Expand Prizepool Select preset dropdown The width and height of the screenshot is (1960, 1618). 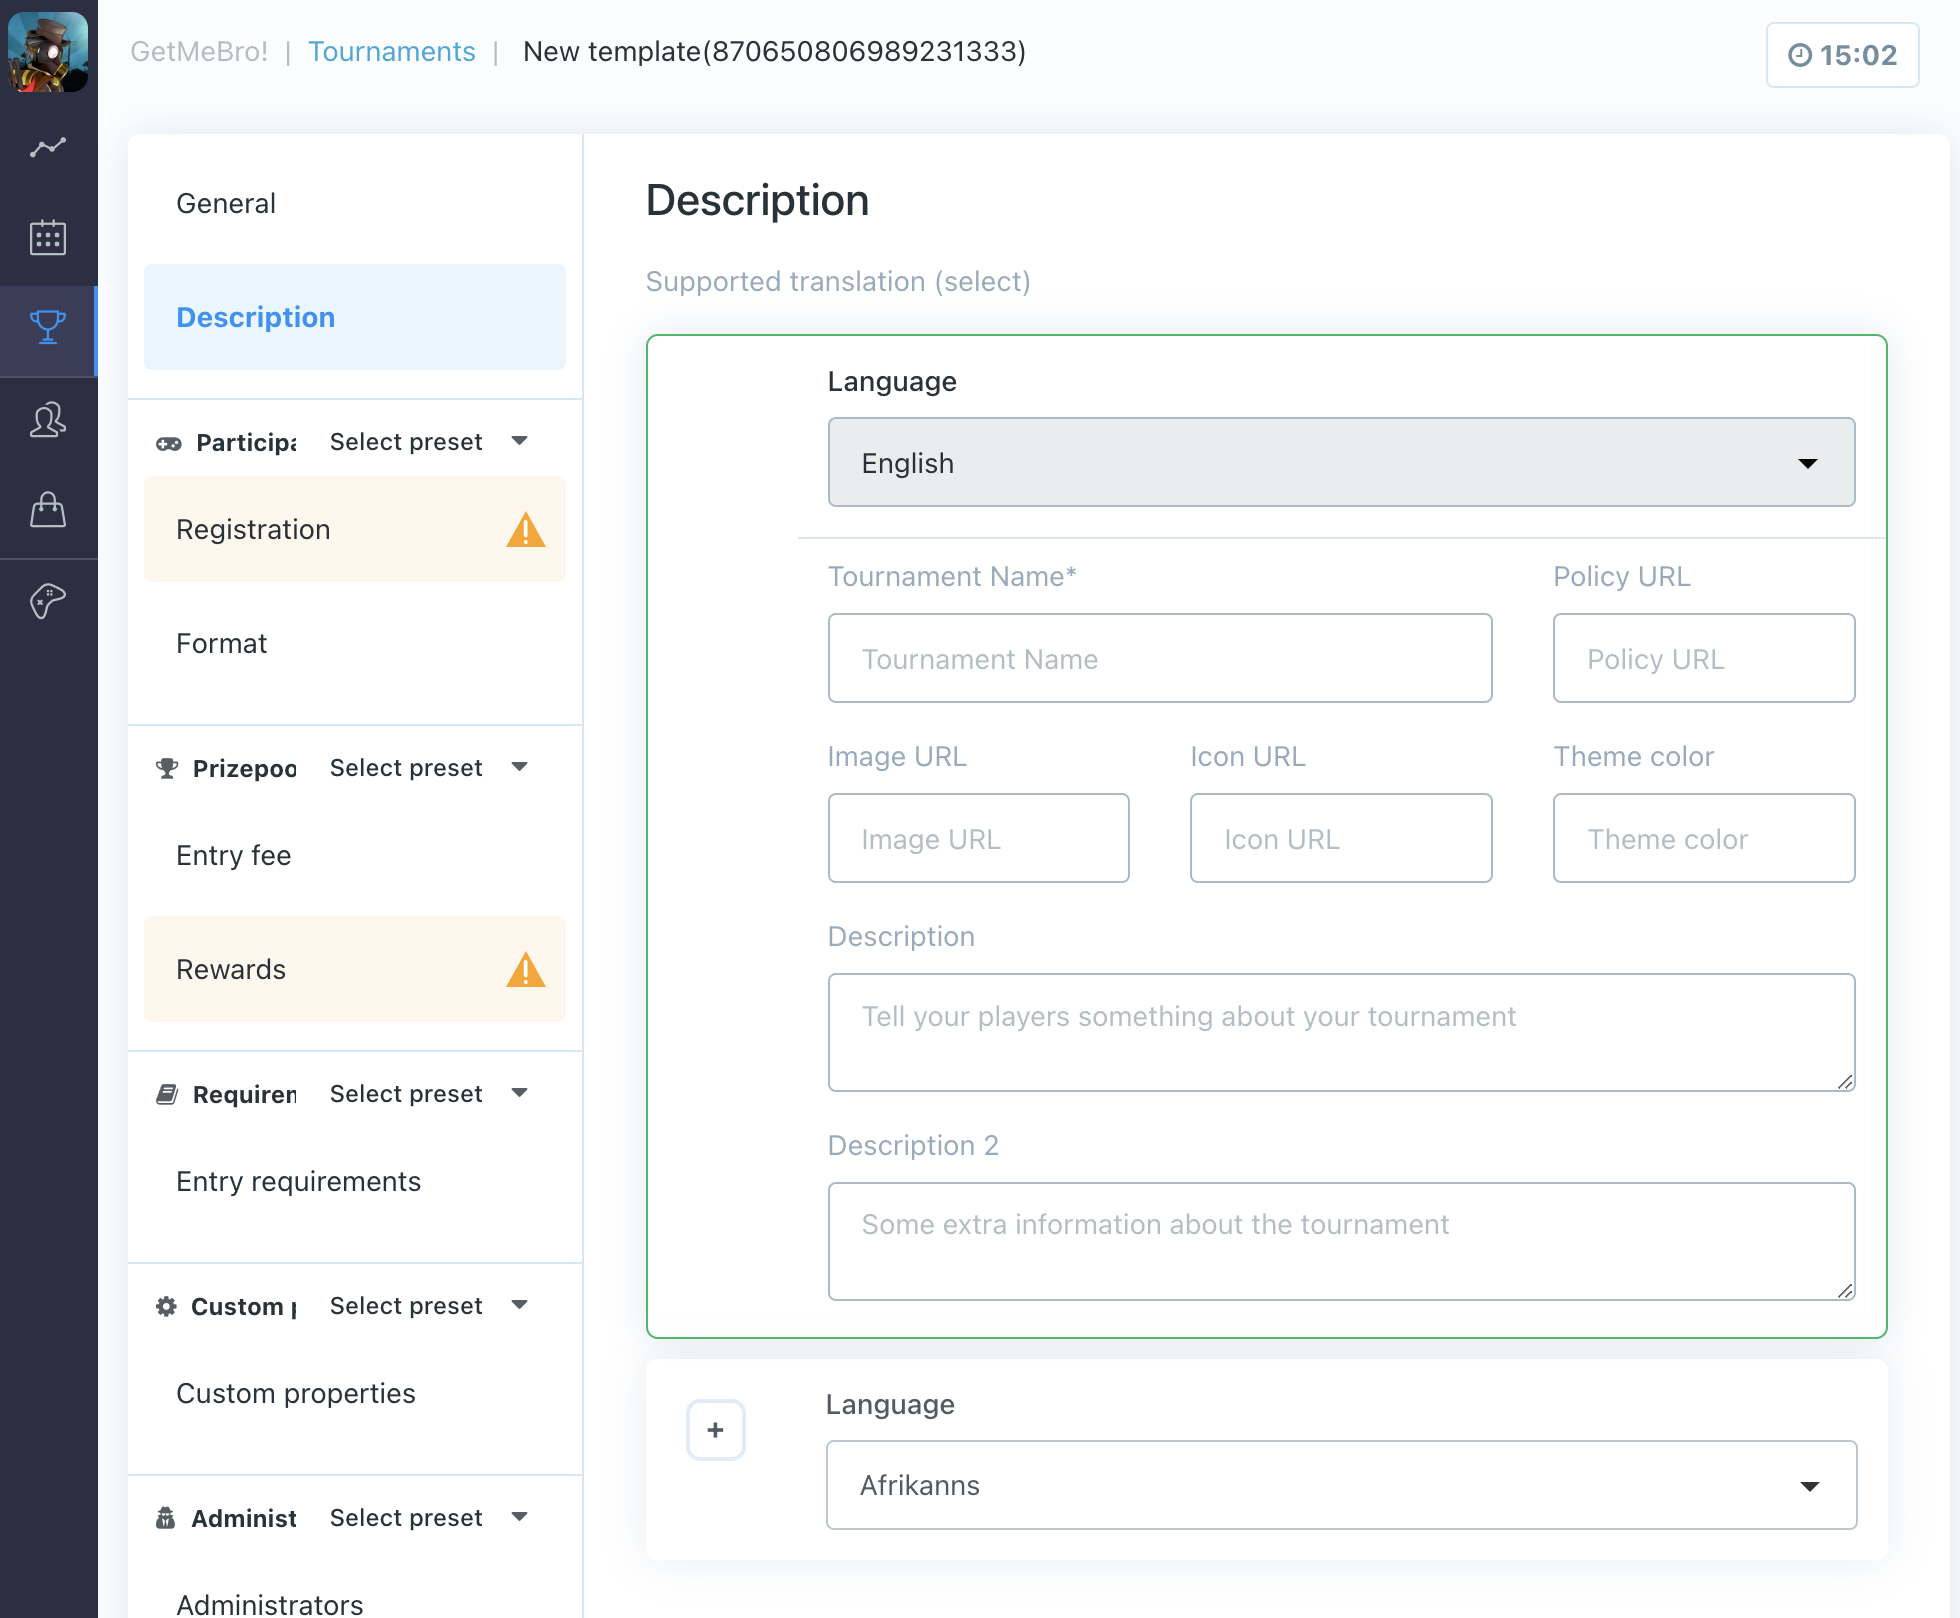(x=428, y=768)
